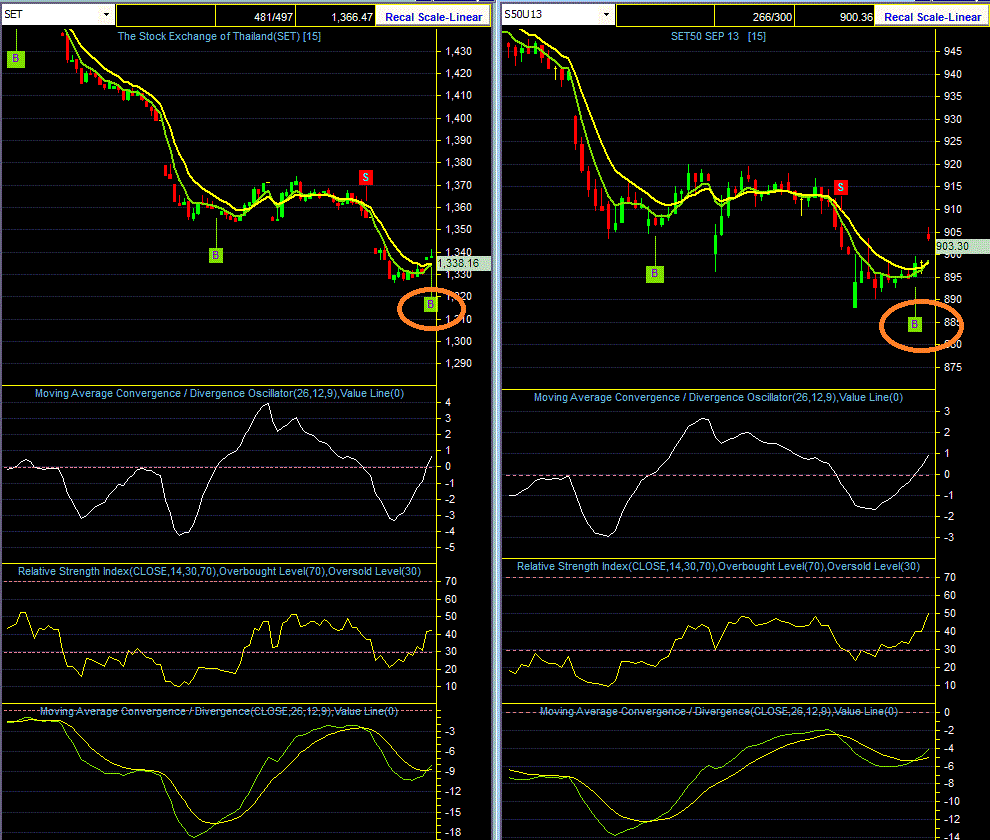990x840 pixels.
Task: Click MACD(CLOSE,26,12,9) title in SET50 panel
Action: pos(719,712)
